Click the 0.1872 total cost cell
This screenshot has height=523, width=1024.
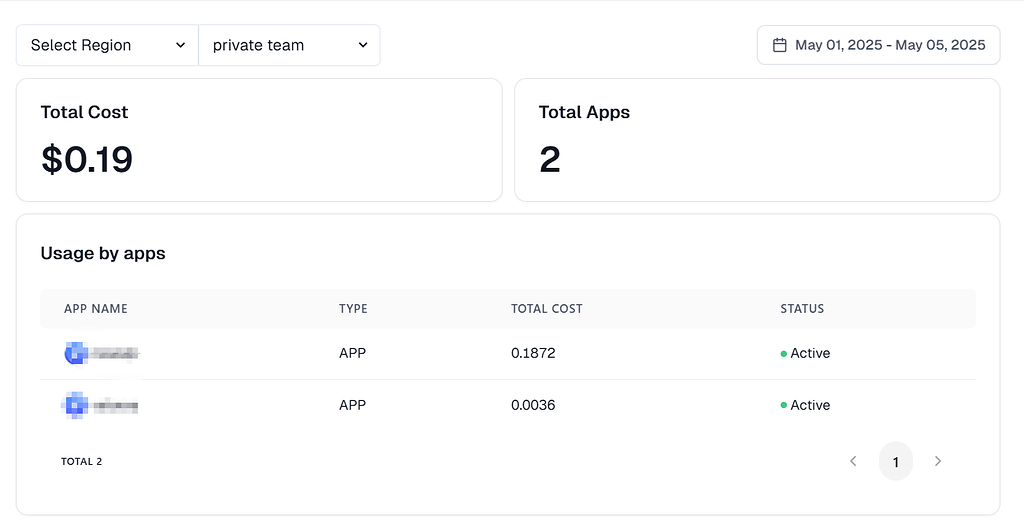[533, 353]
